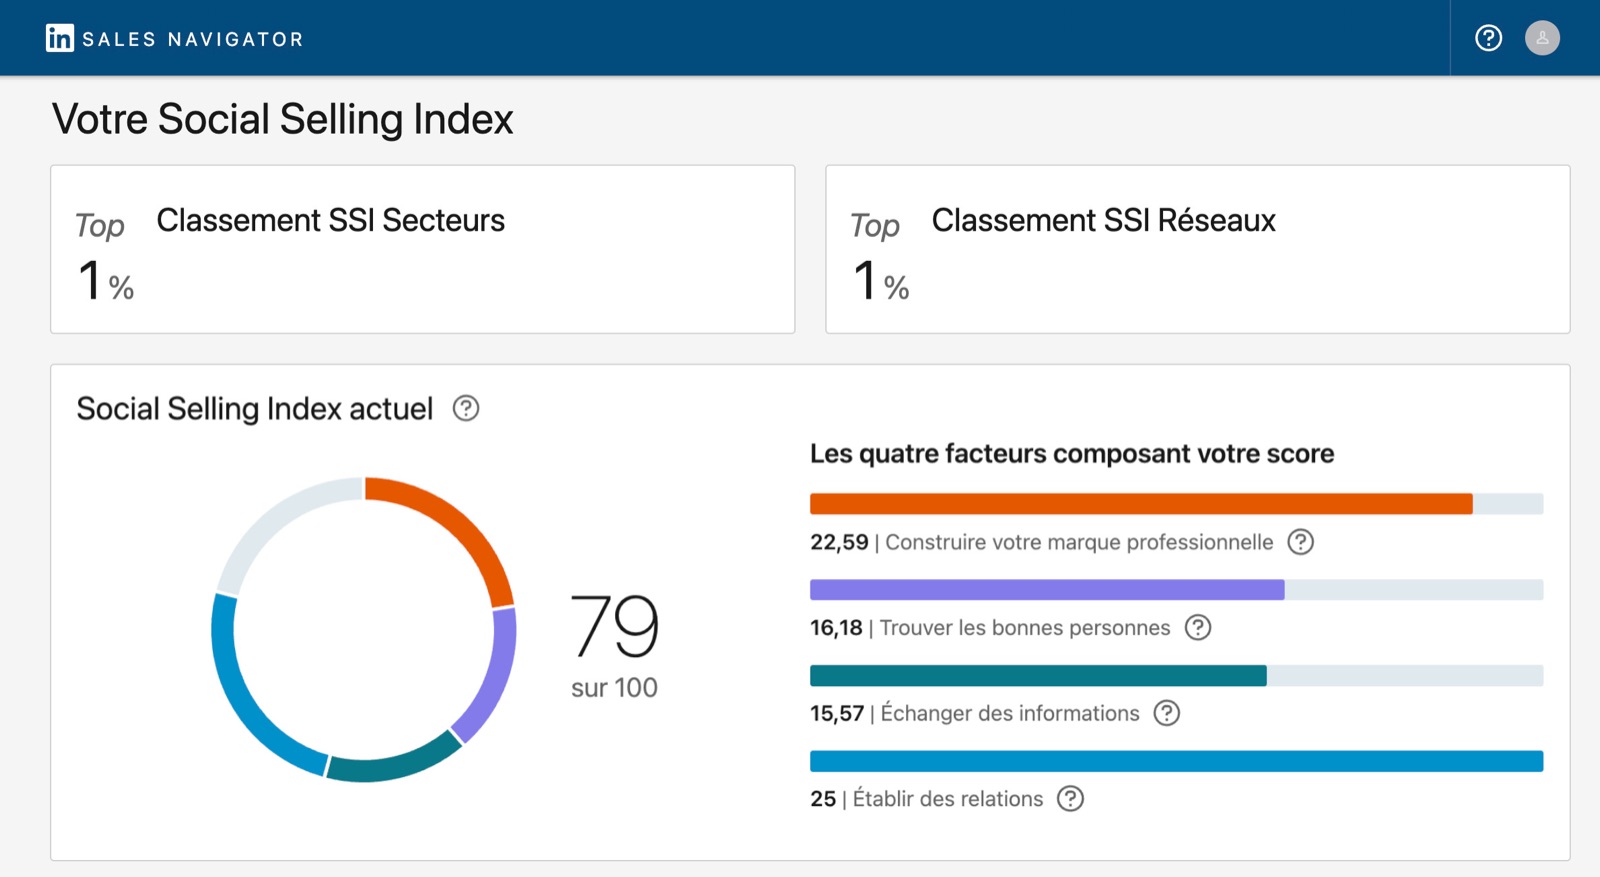Open the help icon in header

[x=1488, y=38]
